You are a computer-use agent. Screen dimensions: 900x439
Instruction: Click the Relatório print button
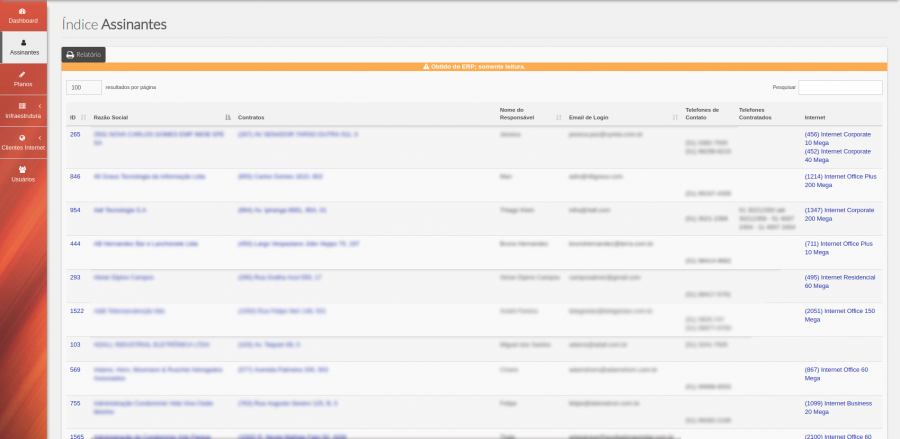pos(83,55)
